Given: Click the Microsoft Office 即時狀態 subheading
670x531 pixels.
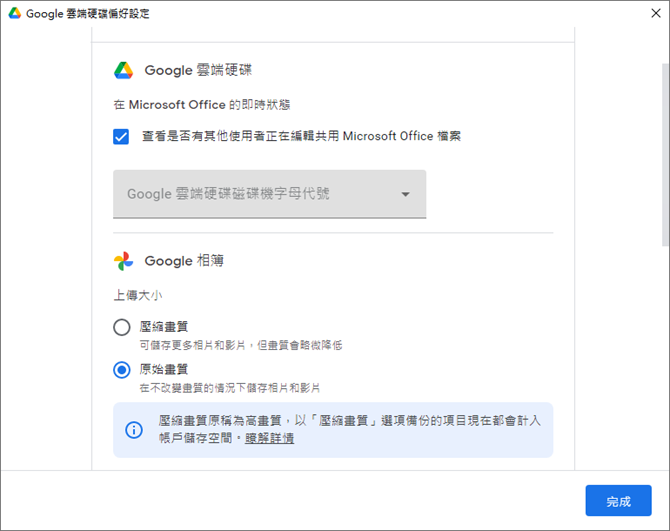Looking at the screenshot, I should point(202,105).
